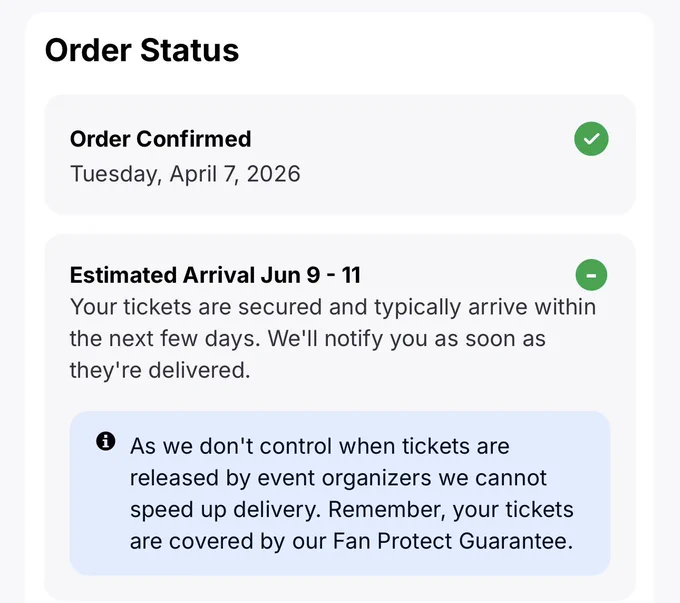
Task: Click the info icon in the blue notice
Action: click(105, 441)
